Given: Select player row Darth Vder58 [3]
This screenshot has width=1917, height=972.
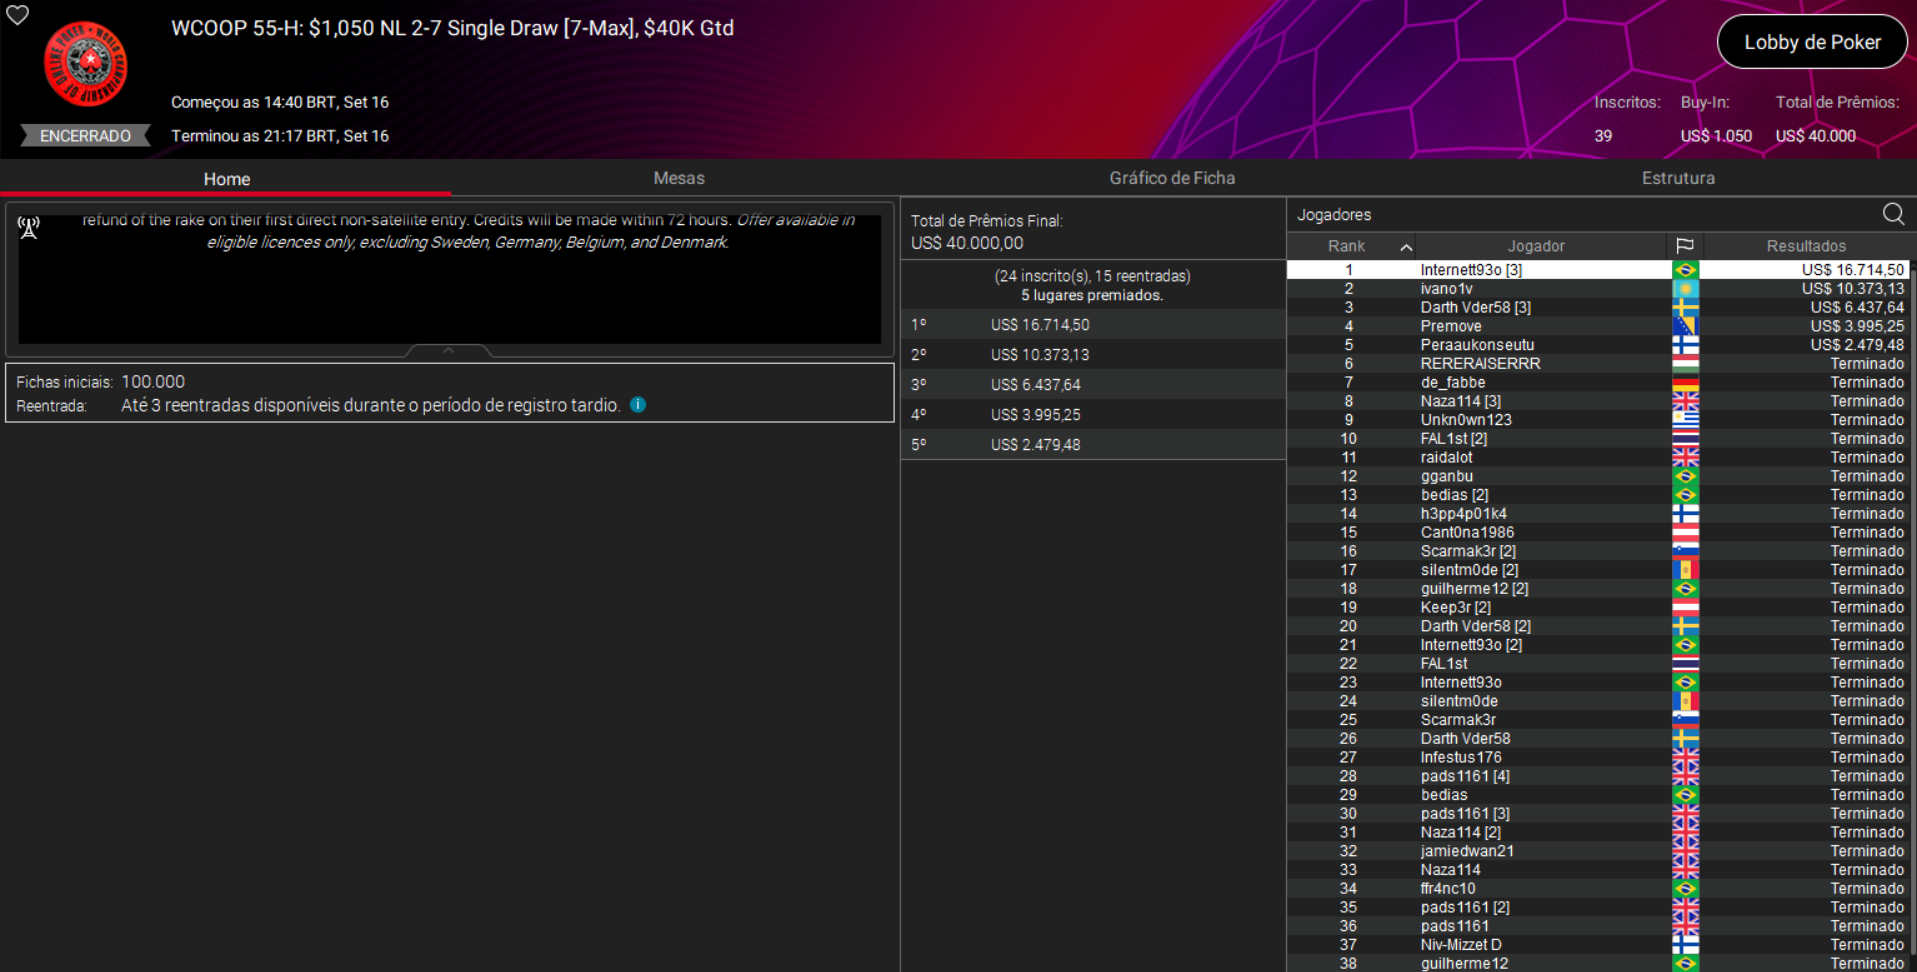Looking at the screenshot, I should [1598, 308].
